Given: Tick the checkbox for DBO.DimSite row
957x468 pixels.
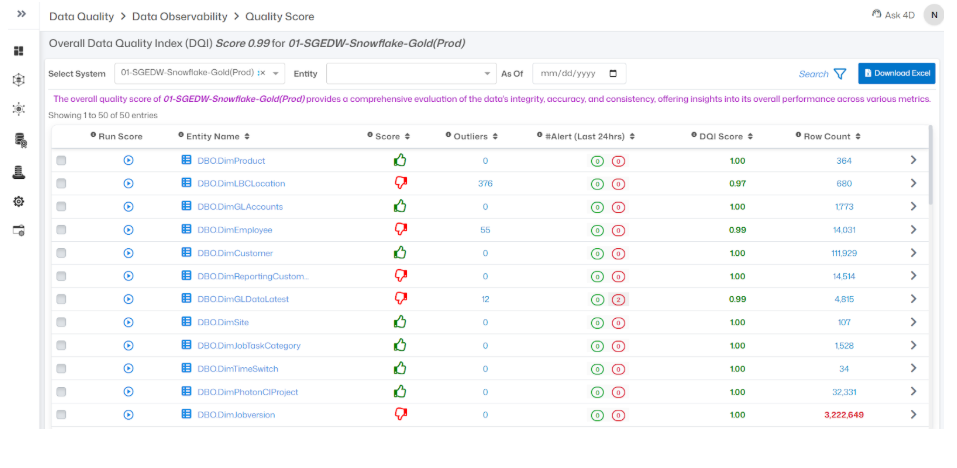Looking at the screenshot, I should click(x=61, y=322).
